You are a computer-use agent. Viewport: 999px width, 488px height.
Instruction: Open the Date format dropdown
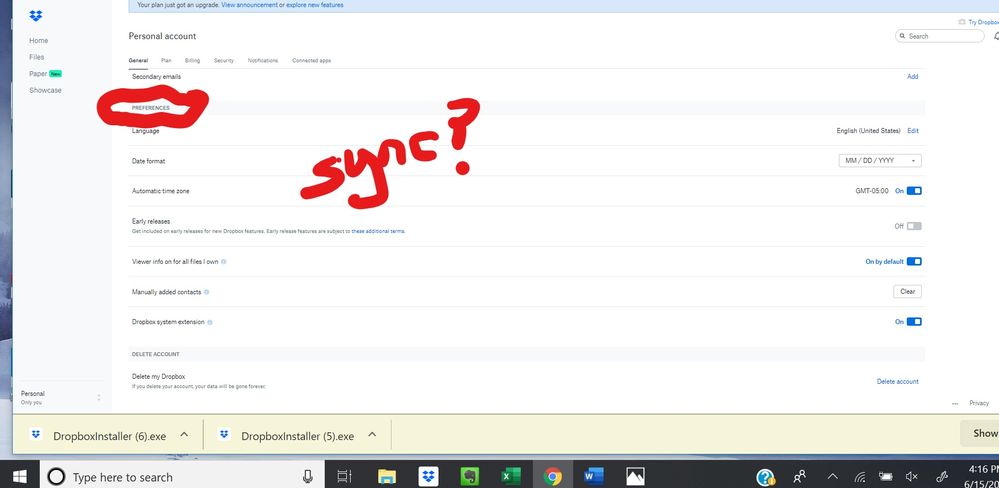879,161
